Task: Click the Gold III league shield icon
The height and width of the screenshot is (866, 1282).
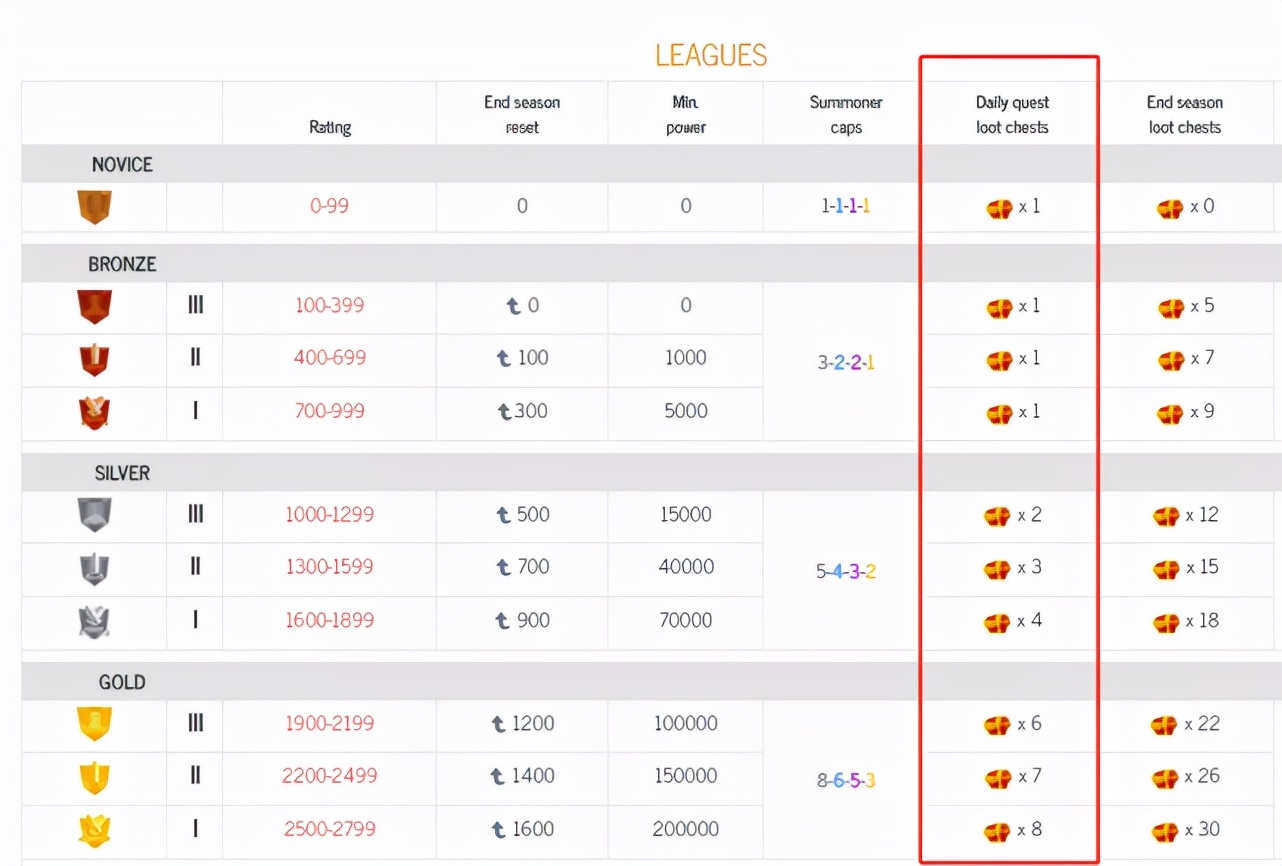Action: (94, 724)
